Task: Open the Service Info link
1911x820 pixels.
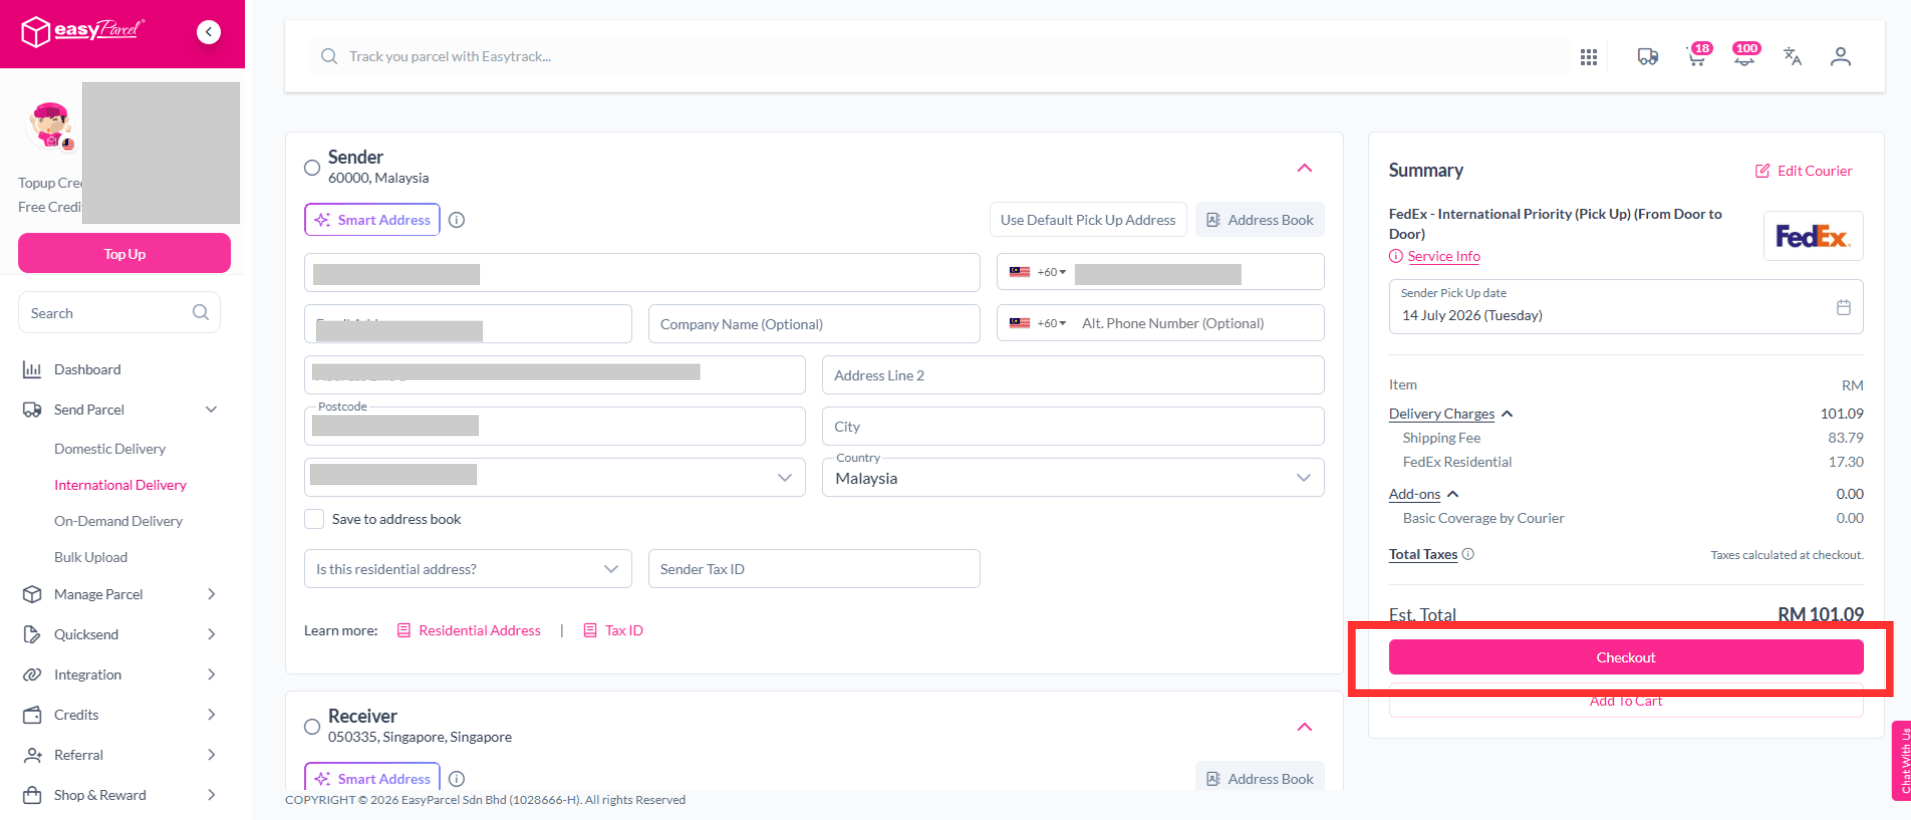Action: (1443, 256)
